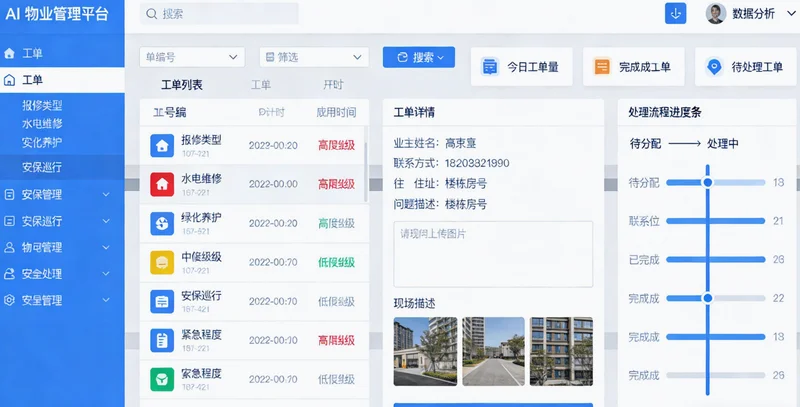Click the 请现伺上传图片 upload text area
800x407 pixels.
point(493,254)
